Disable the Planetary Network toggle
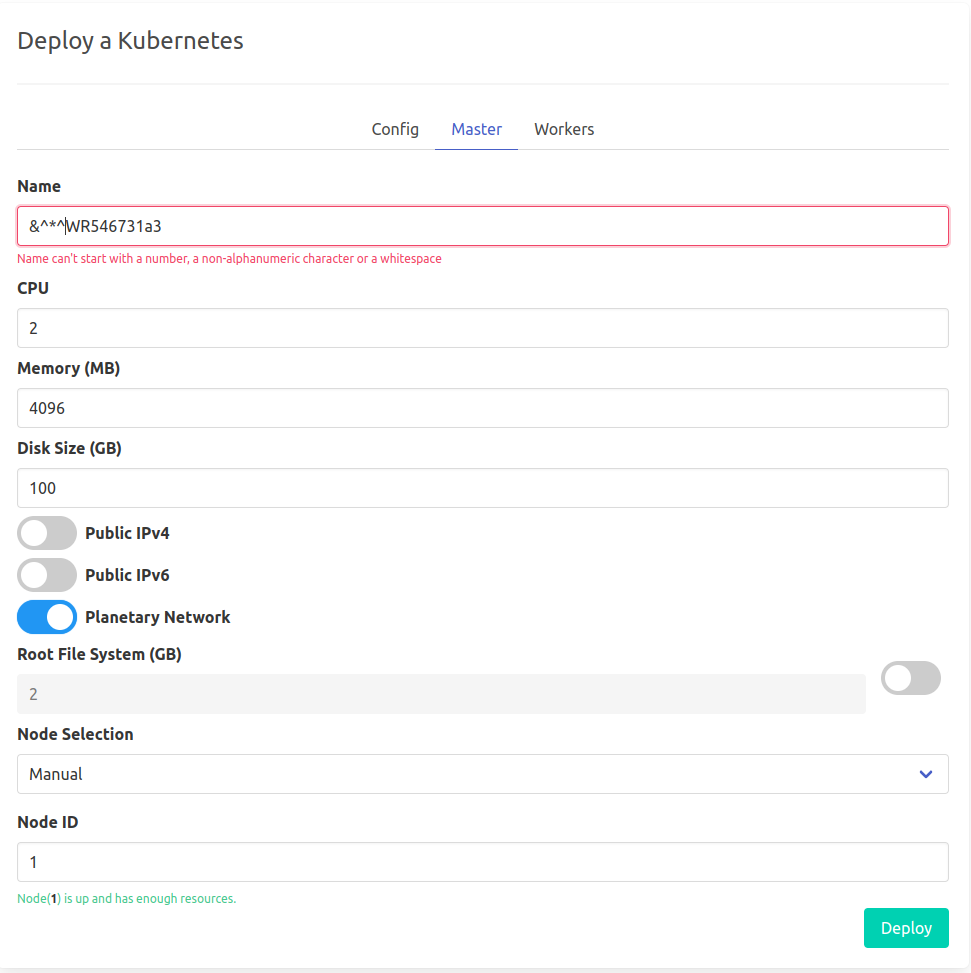The width and height of the screenshot is (971, 973). tap(46, 617)
